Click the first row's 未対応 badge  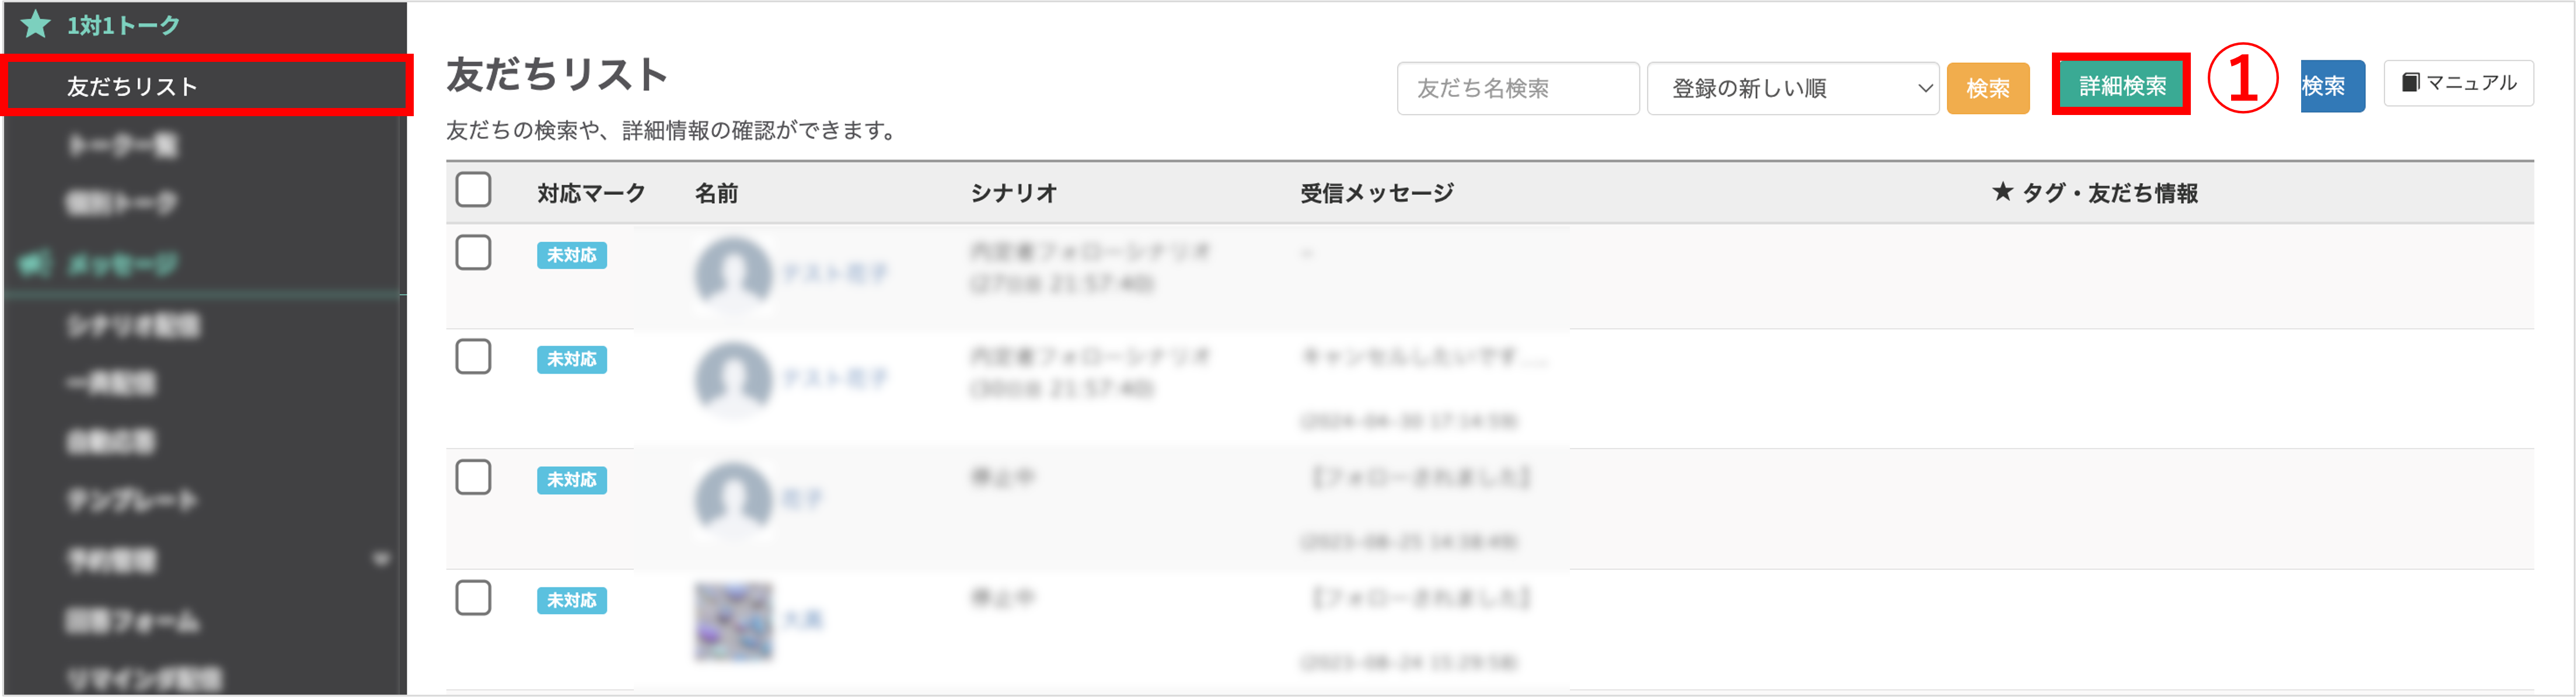(x=572, y=255)
